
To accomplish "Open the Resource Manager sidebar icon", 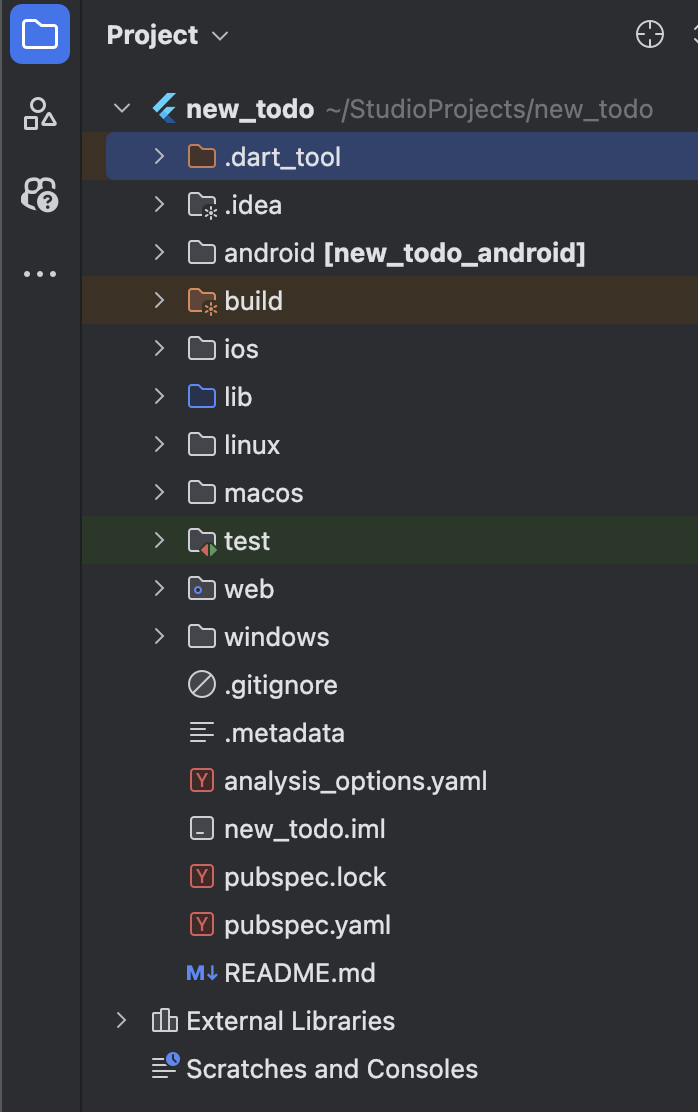I will (40, 113).
